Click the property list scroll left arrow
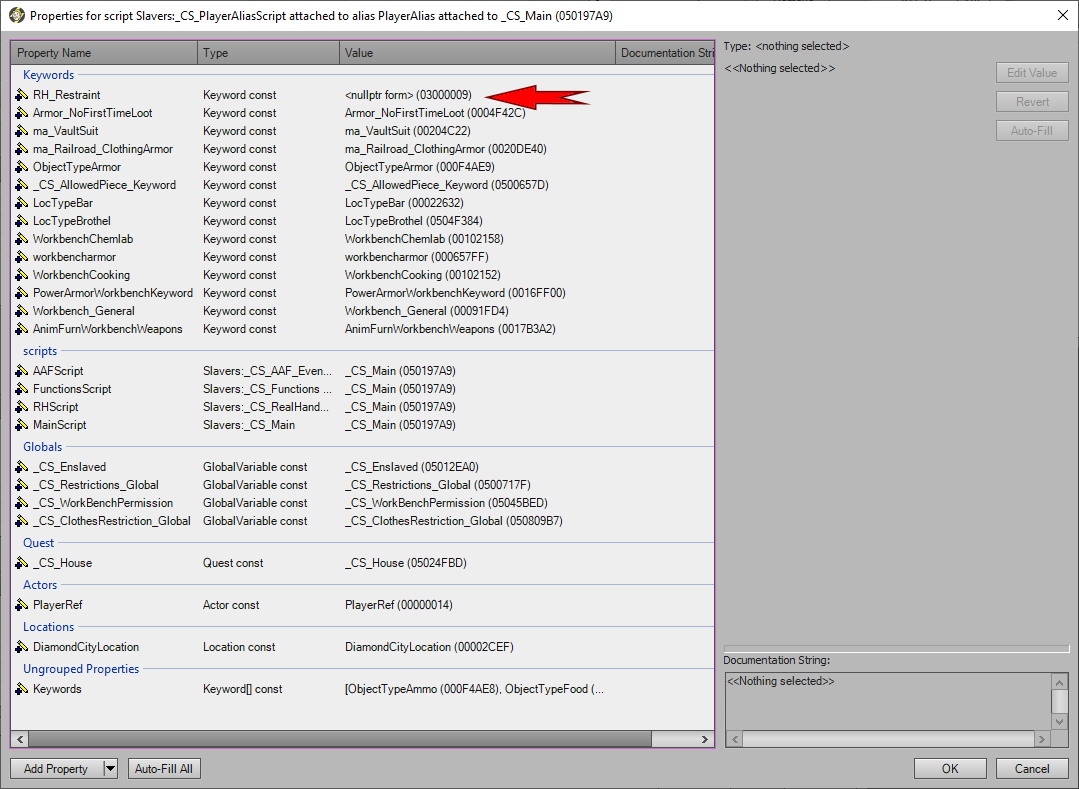 [20, 739]
